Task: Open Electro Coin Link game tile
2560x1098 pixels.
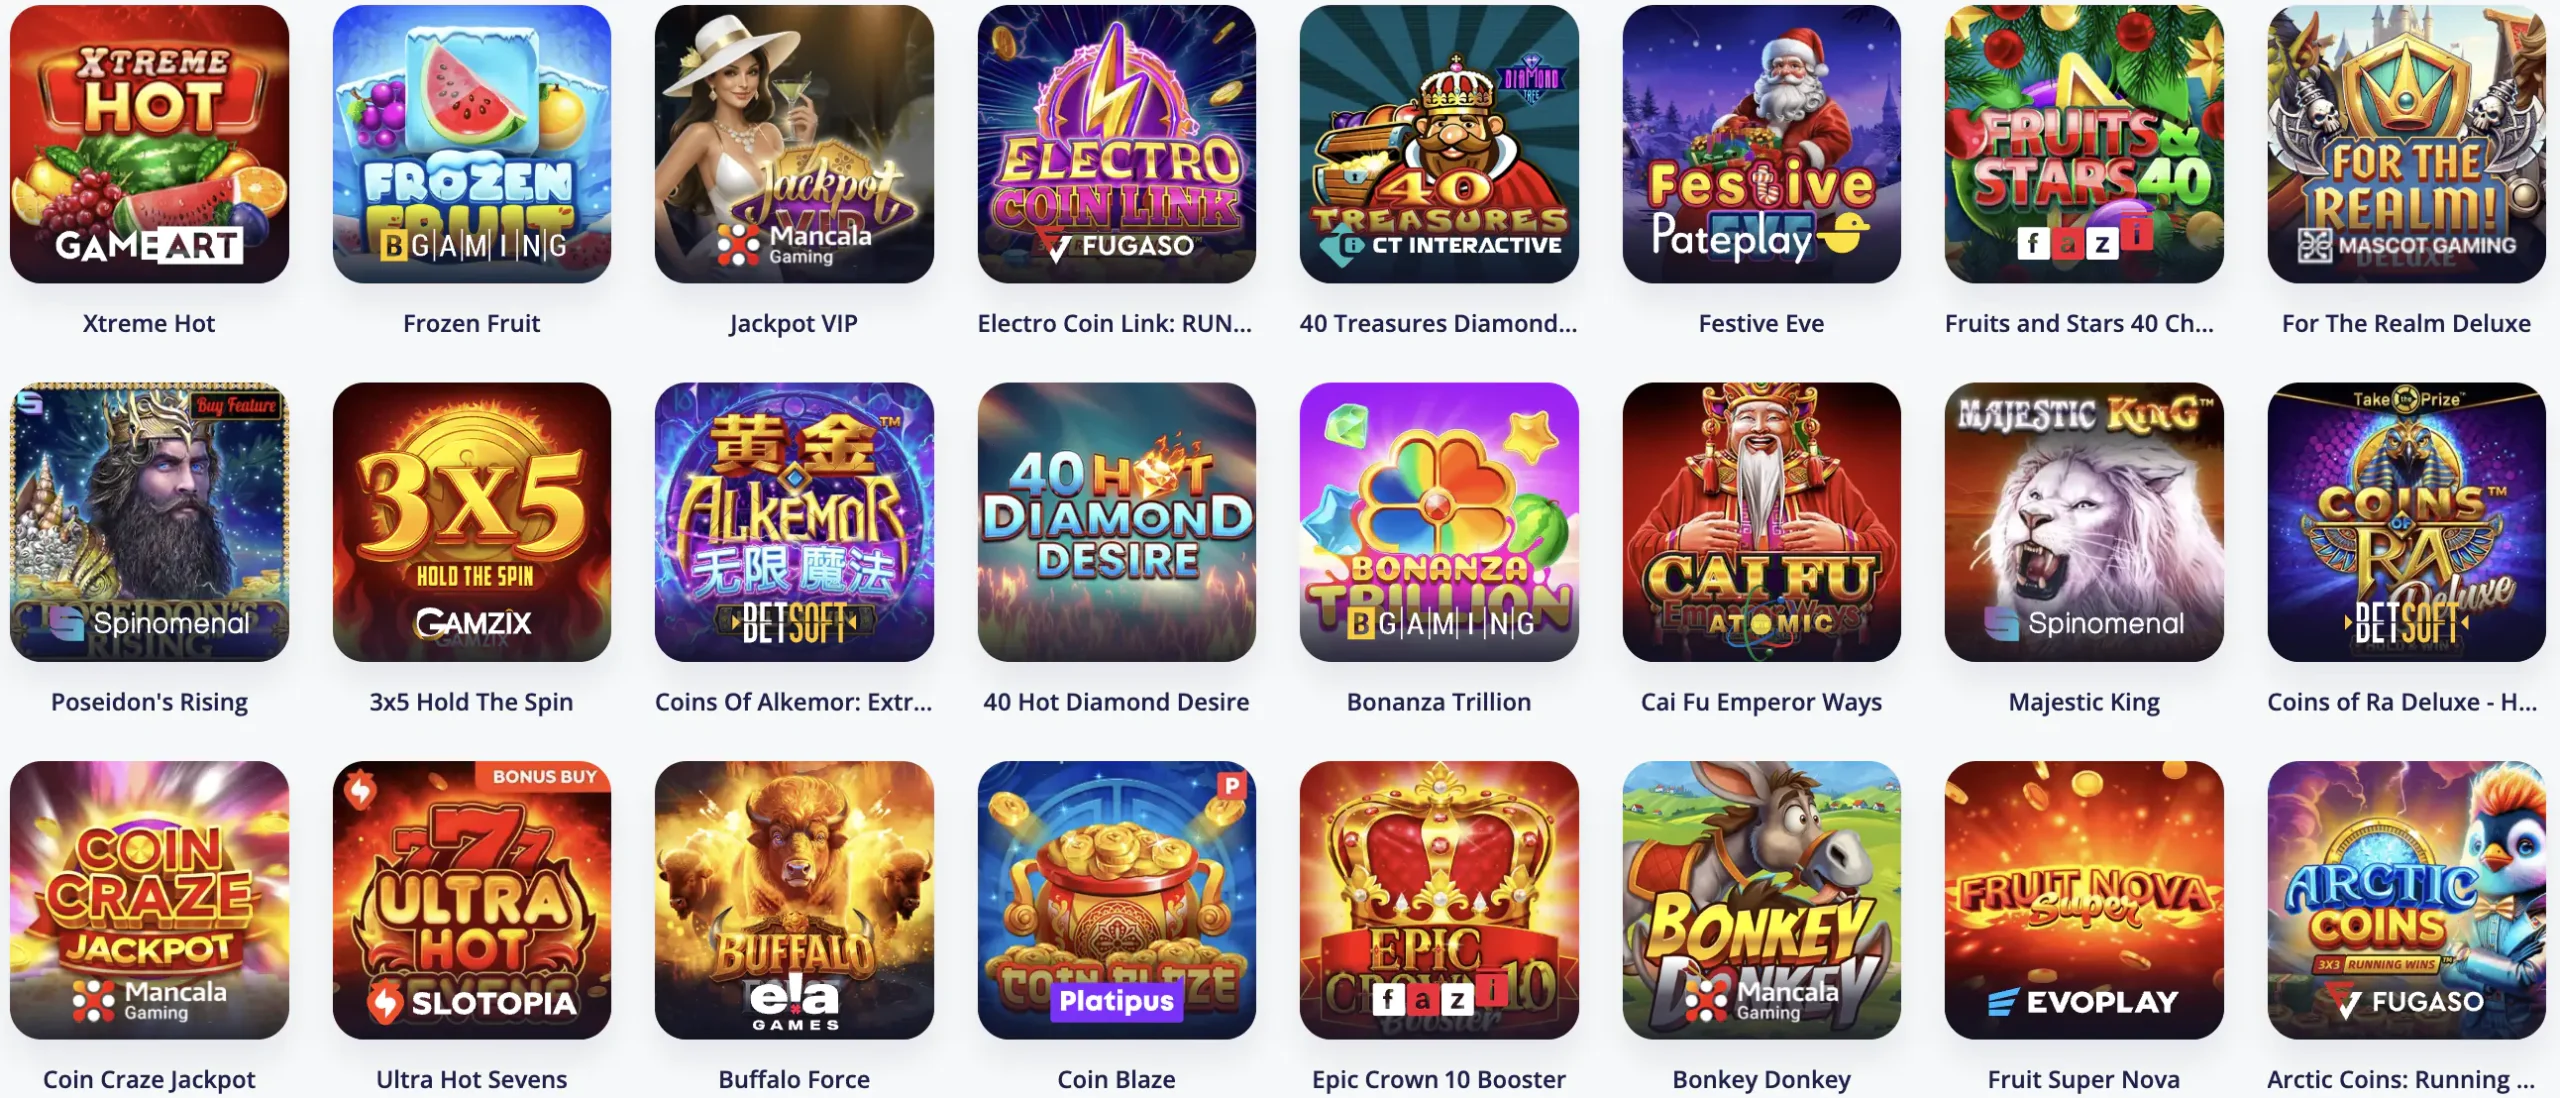Action: (1117, 144)
